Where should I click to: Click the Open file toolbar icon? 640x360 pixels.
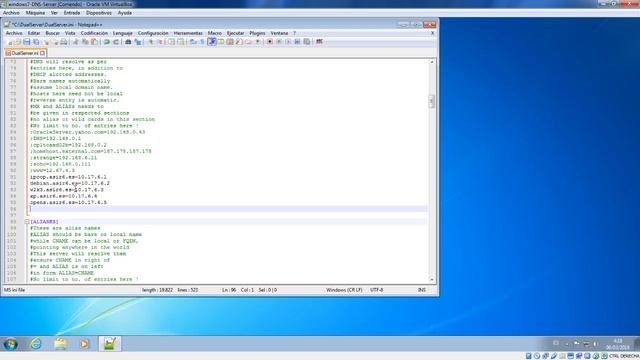[18, 42]
